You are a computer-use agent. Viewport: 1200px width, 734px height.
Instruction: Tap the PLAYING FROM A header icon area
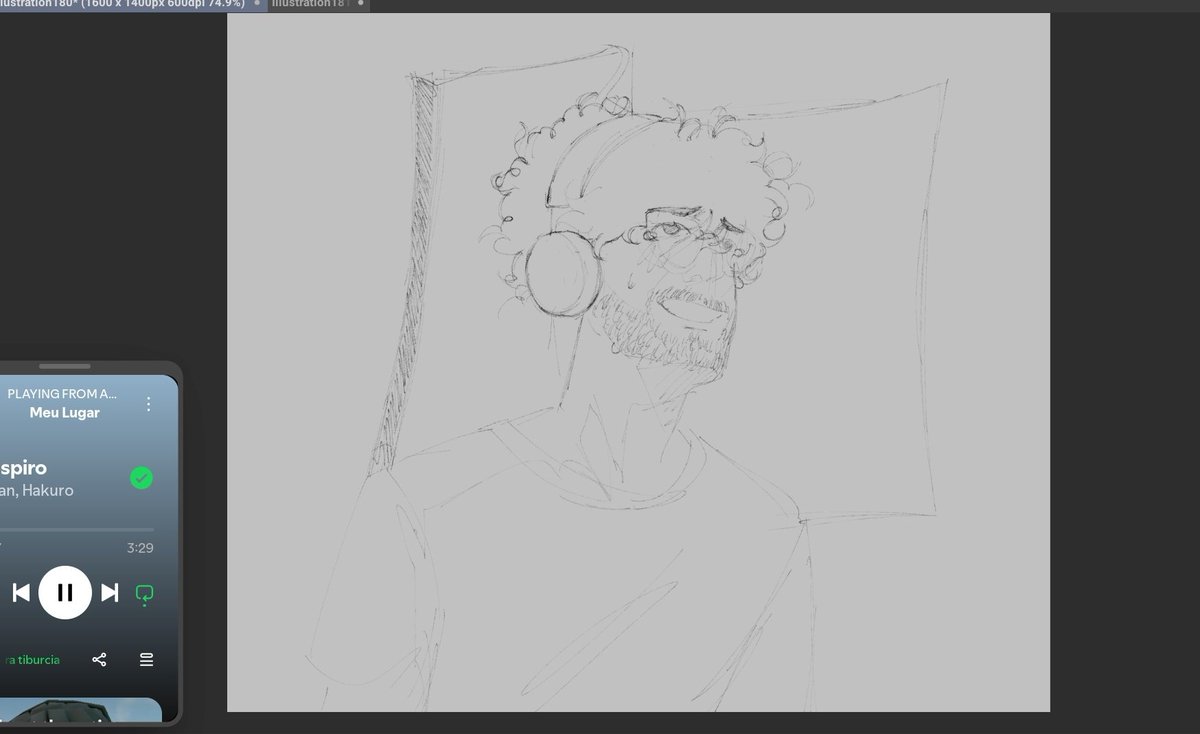64,394
